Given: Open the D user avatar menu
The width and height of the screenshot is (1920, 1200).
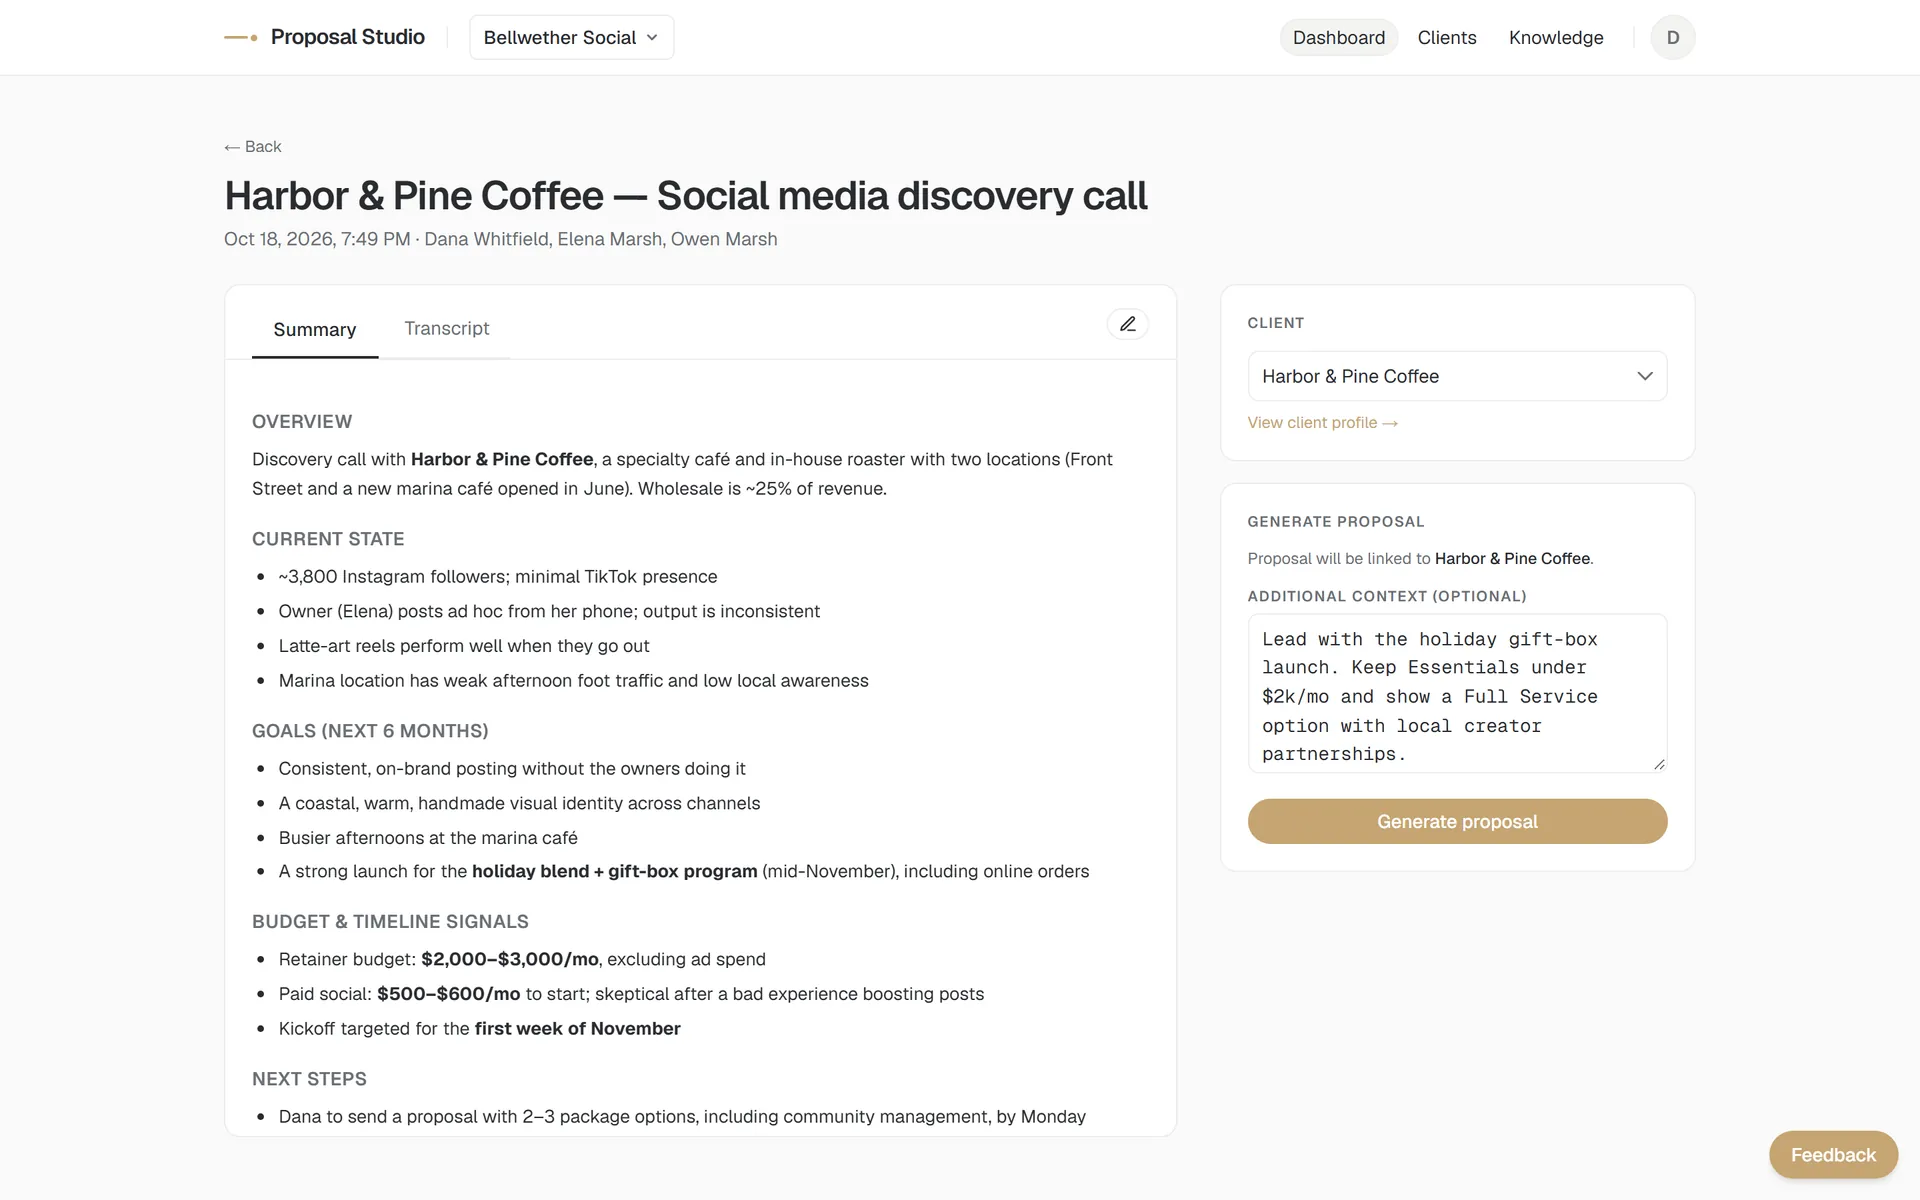Looking at the screenshot, I should pos(1672,37).
